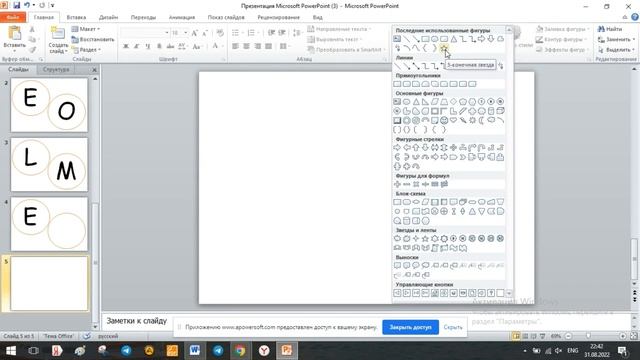Viewport: 640px width, 360px height.
Task: Switch to the Дизайн tab
Action: 109,17
